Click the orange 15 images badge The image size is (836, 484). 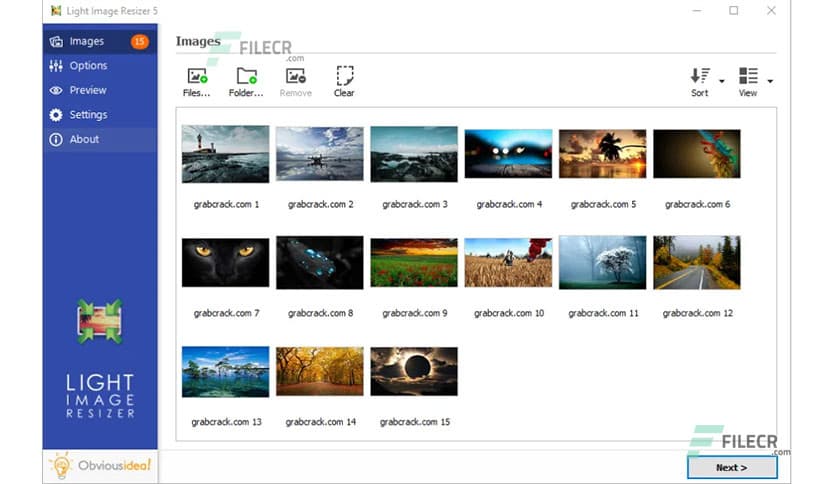click(x=140, y=42)
